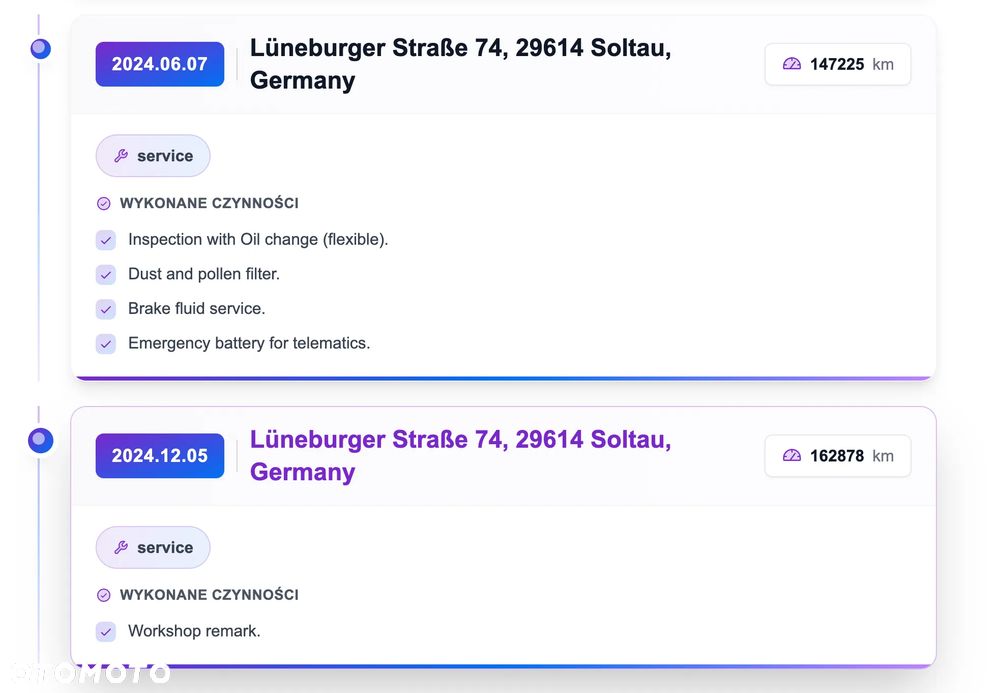
Task: Click the wrench icon in the first service tag
Action: 121,156
